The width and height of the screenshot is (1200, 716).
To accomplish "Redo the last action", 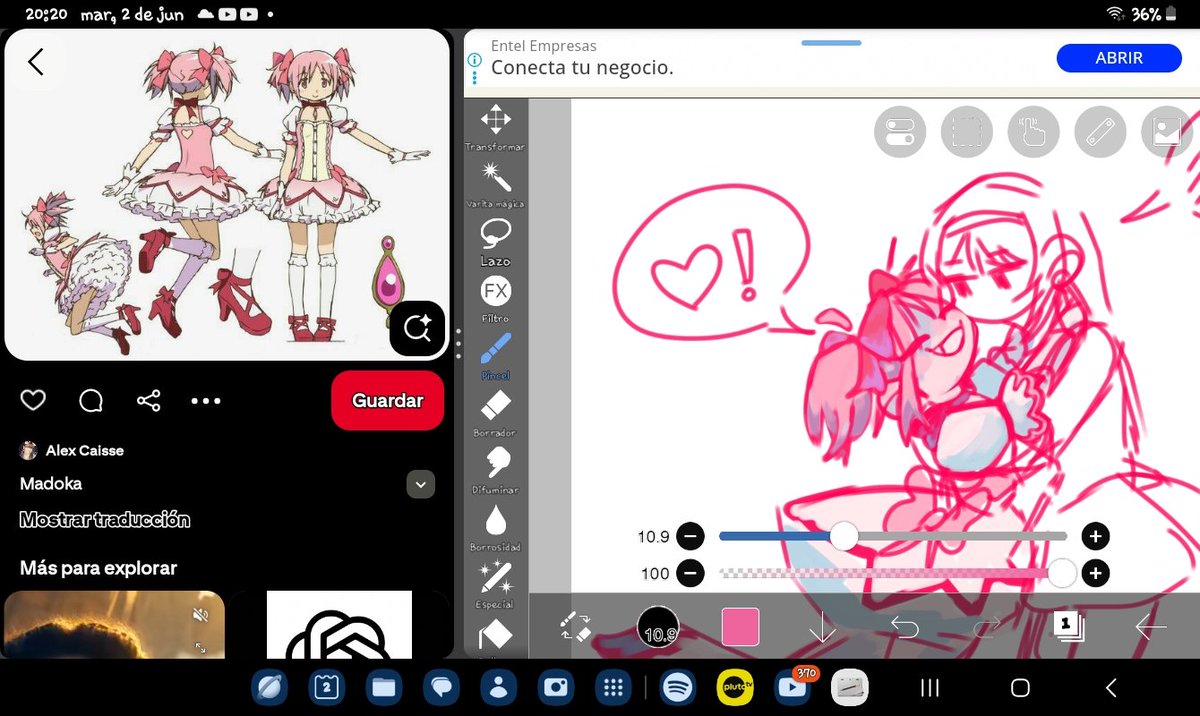I will [x=986, y=627].
